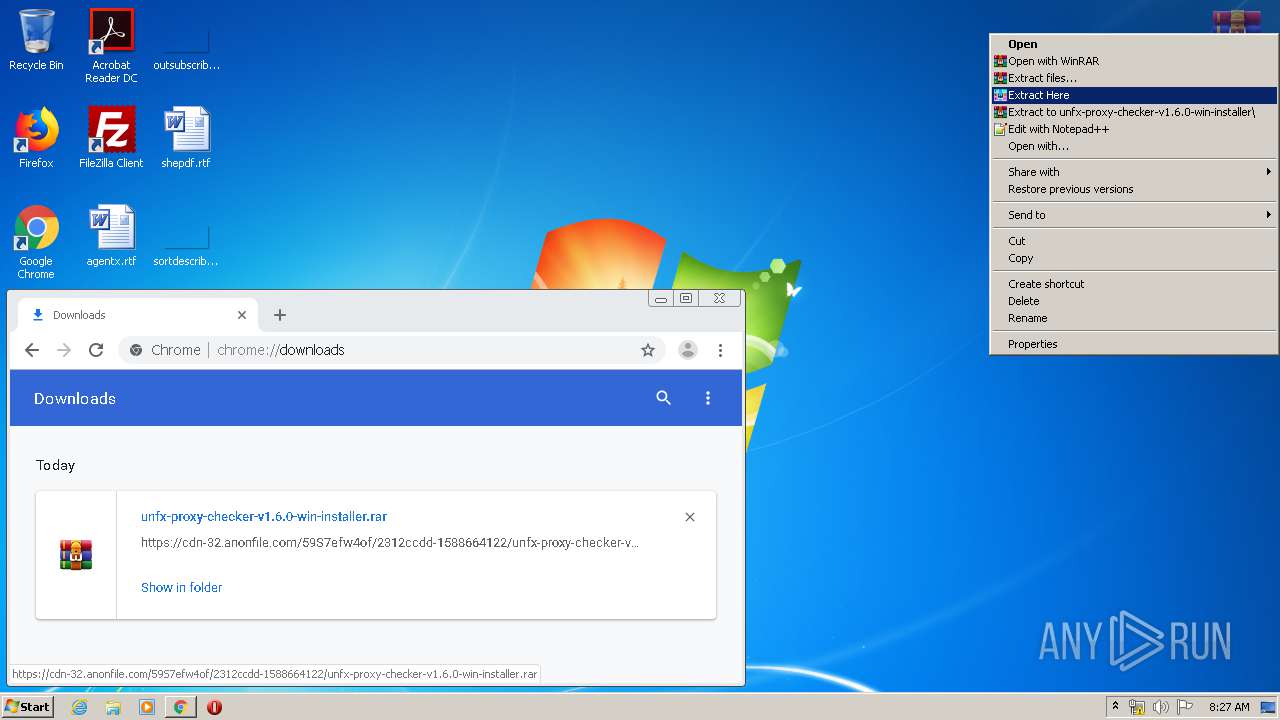Open Google Chrome desktop shortcut
The height and width of the screenshot is (720, 1280).
pyautogui.click(x=36, y=242)
